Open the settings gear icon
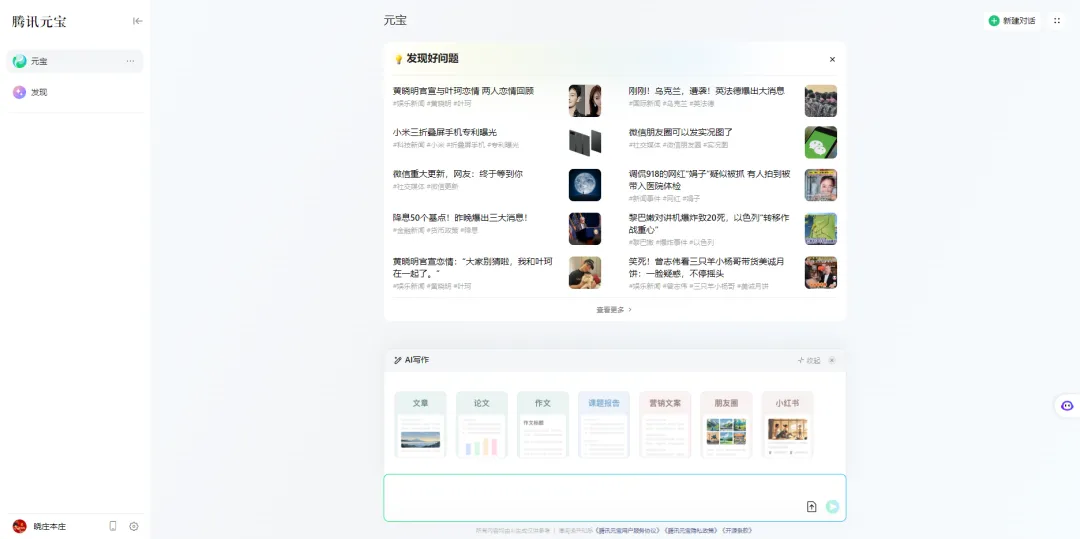This screenshot has width=1080, height=539. (x=134, y=526)
